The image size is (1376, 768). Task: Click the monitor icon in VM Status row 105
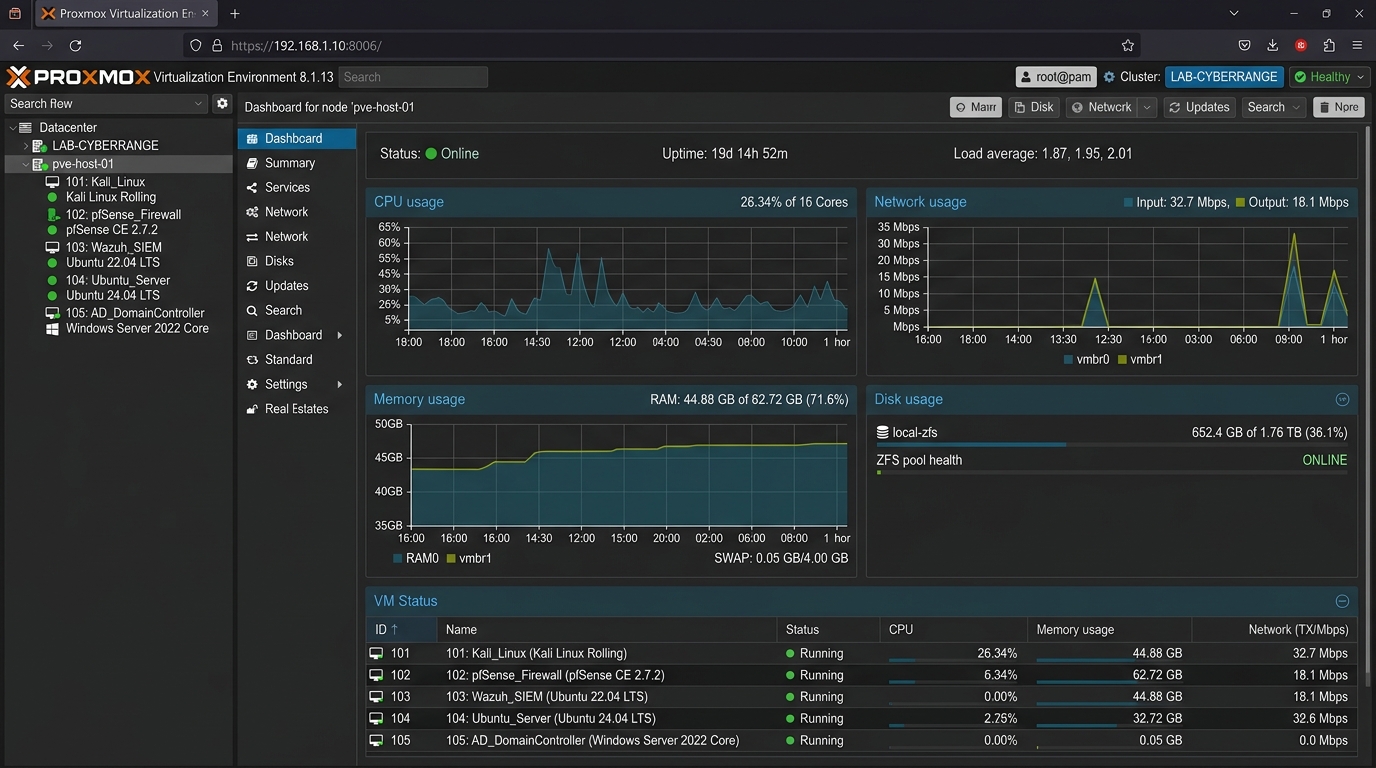click(376, 741)
